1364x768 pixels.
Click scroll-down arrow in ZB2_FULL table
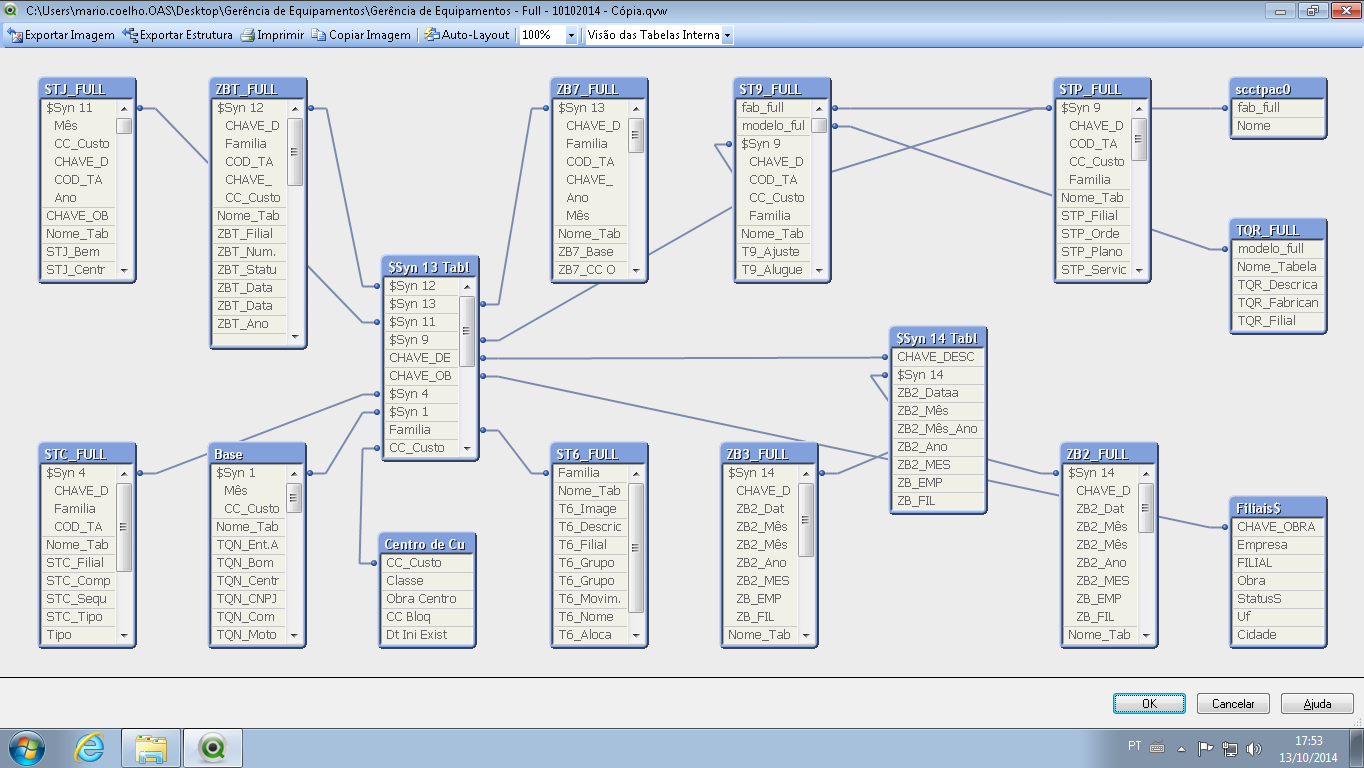[1146, 635]
